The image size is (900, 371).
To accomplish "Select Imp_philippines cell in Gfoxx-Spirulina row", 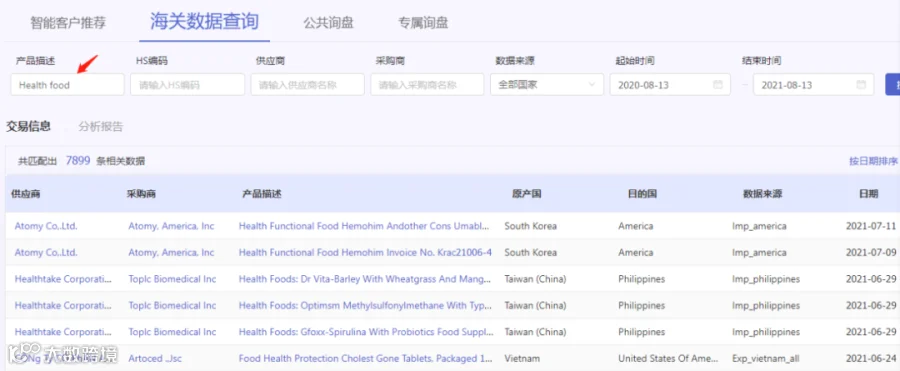I will [x=766, y=332].
